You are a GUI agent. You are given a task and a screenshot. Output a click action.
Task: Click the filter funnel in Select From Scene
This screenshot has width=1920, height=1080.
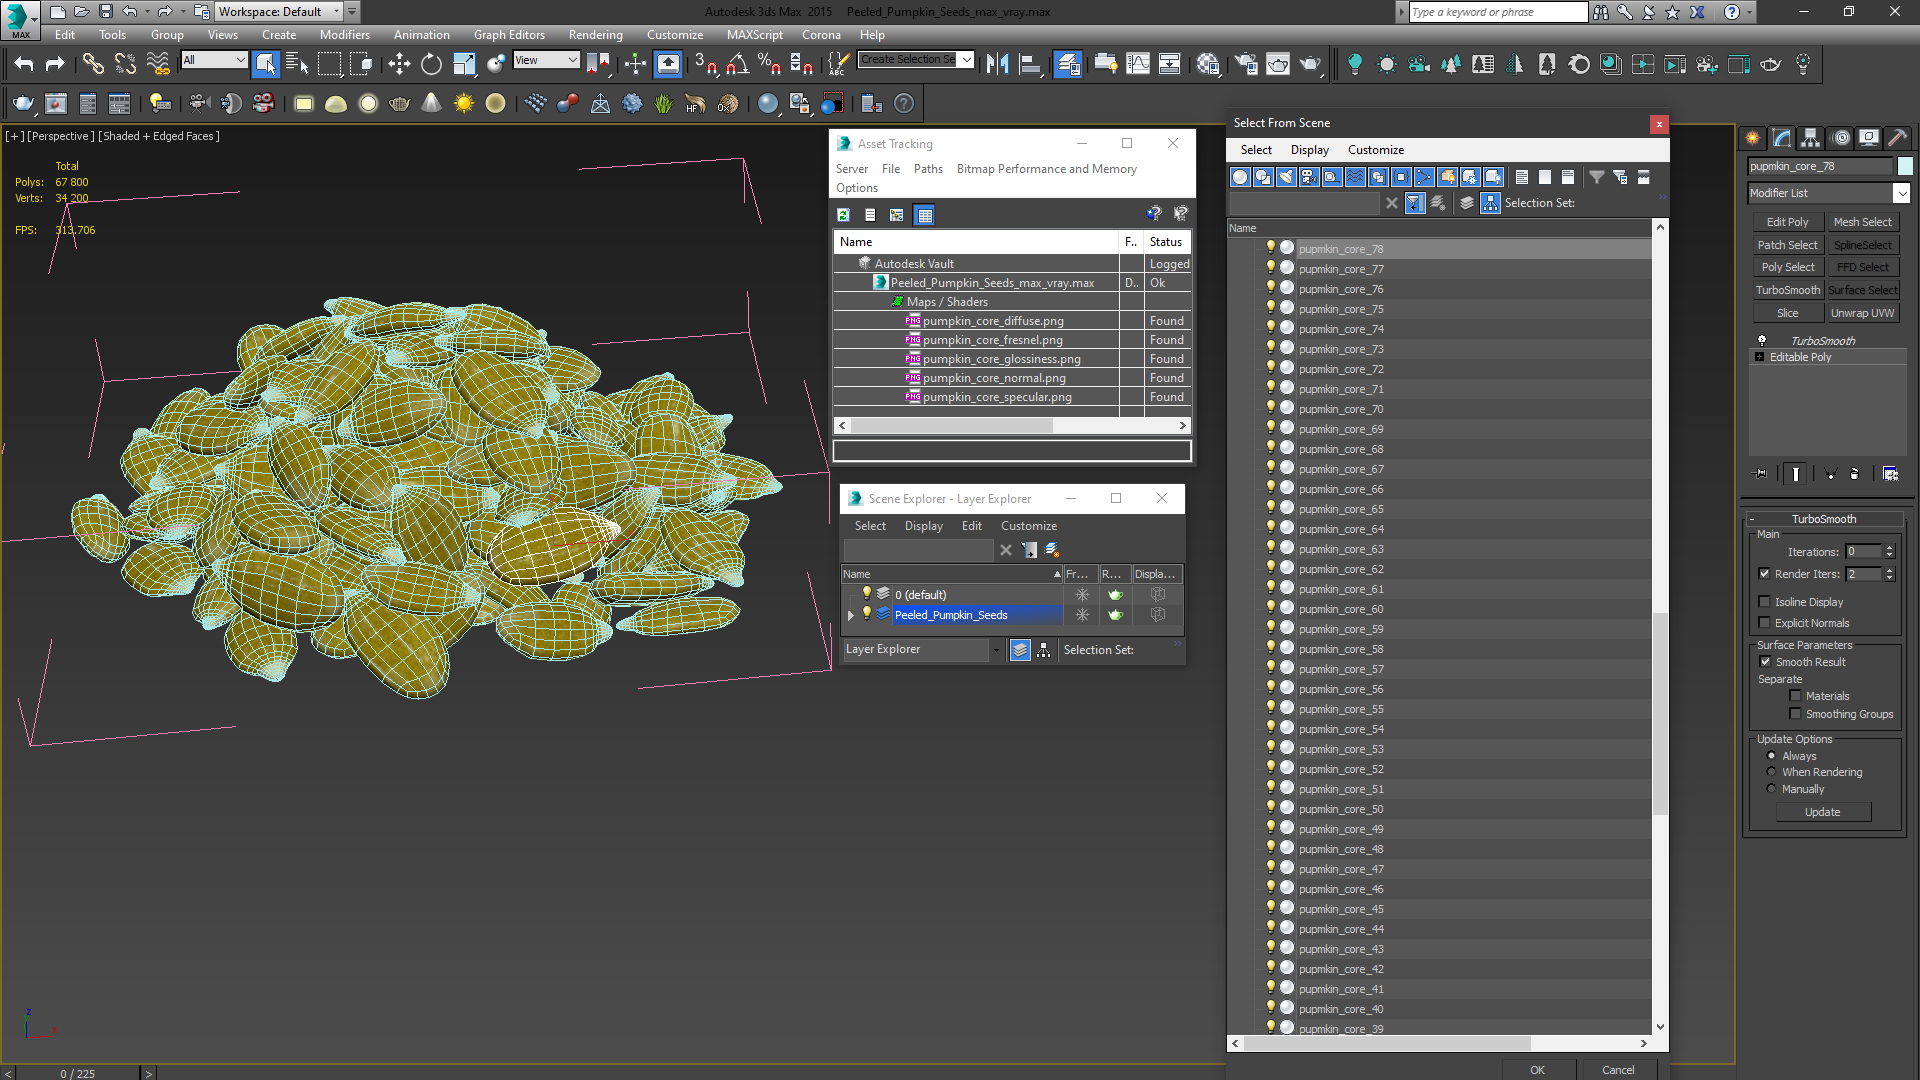point(1597,177)
